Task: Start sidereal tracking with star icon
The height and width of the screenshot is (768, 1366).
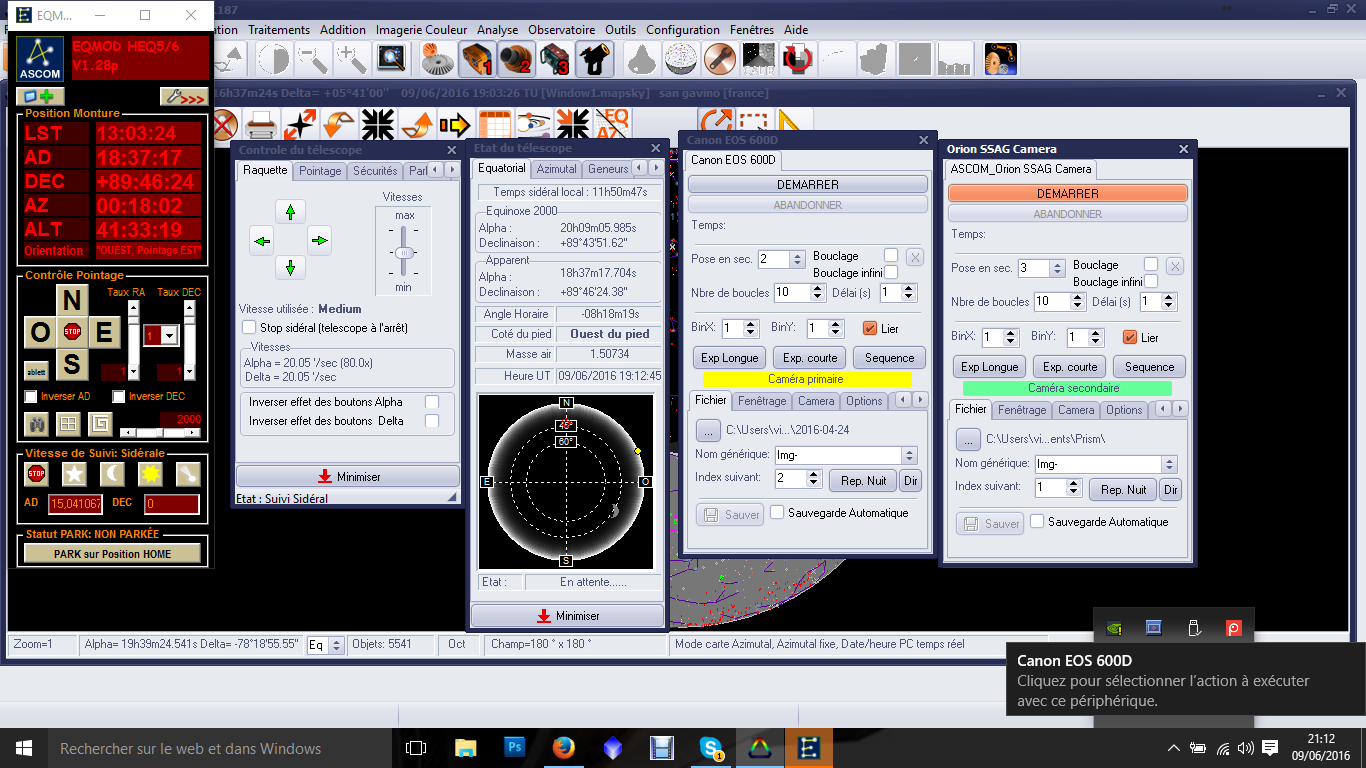Action: point(75,473)
